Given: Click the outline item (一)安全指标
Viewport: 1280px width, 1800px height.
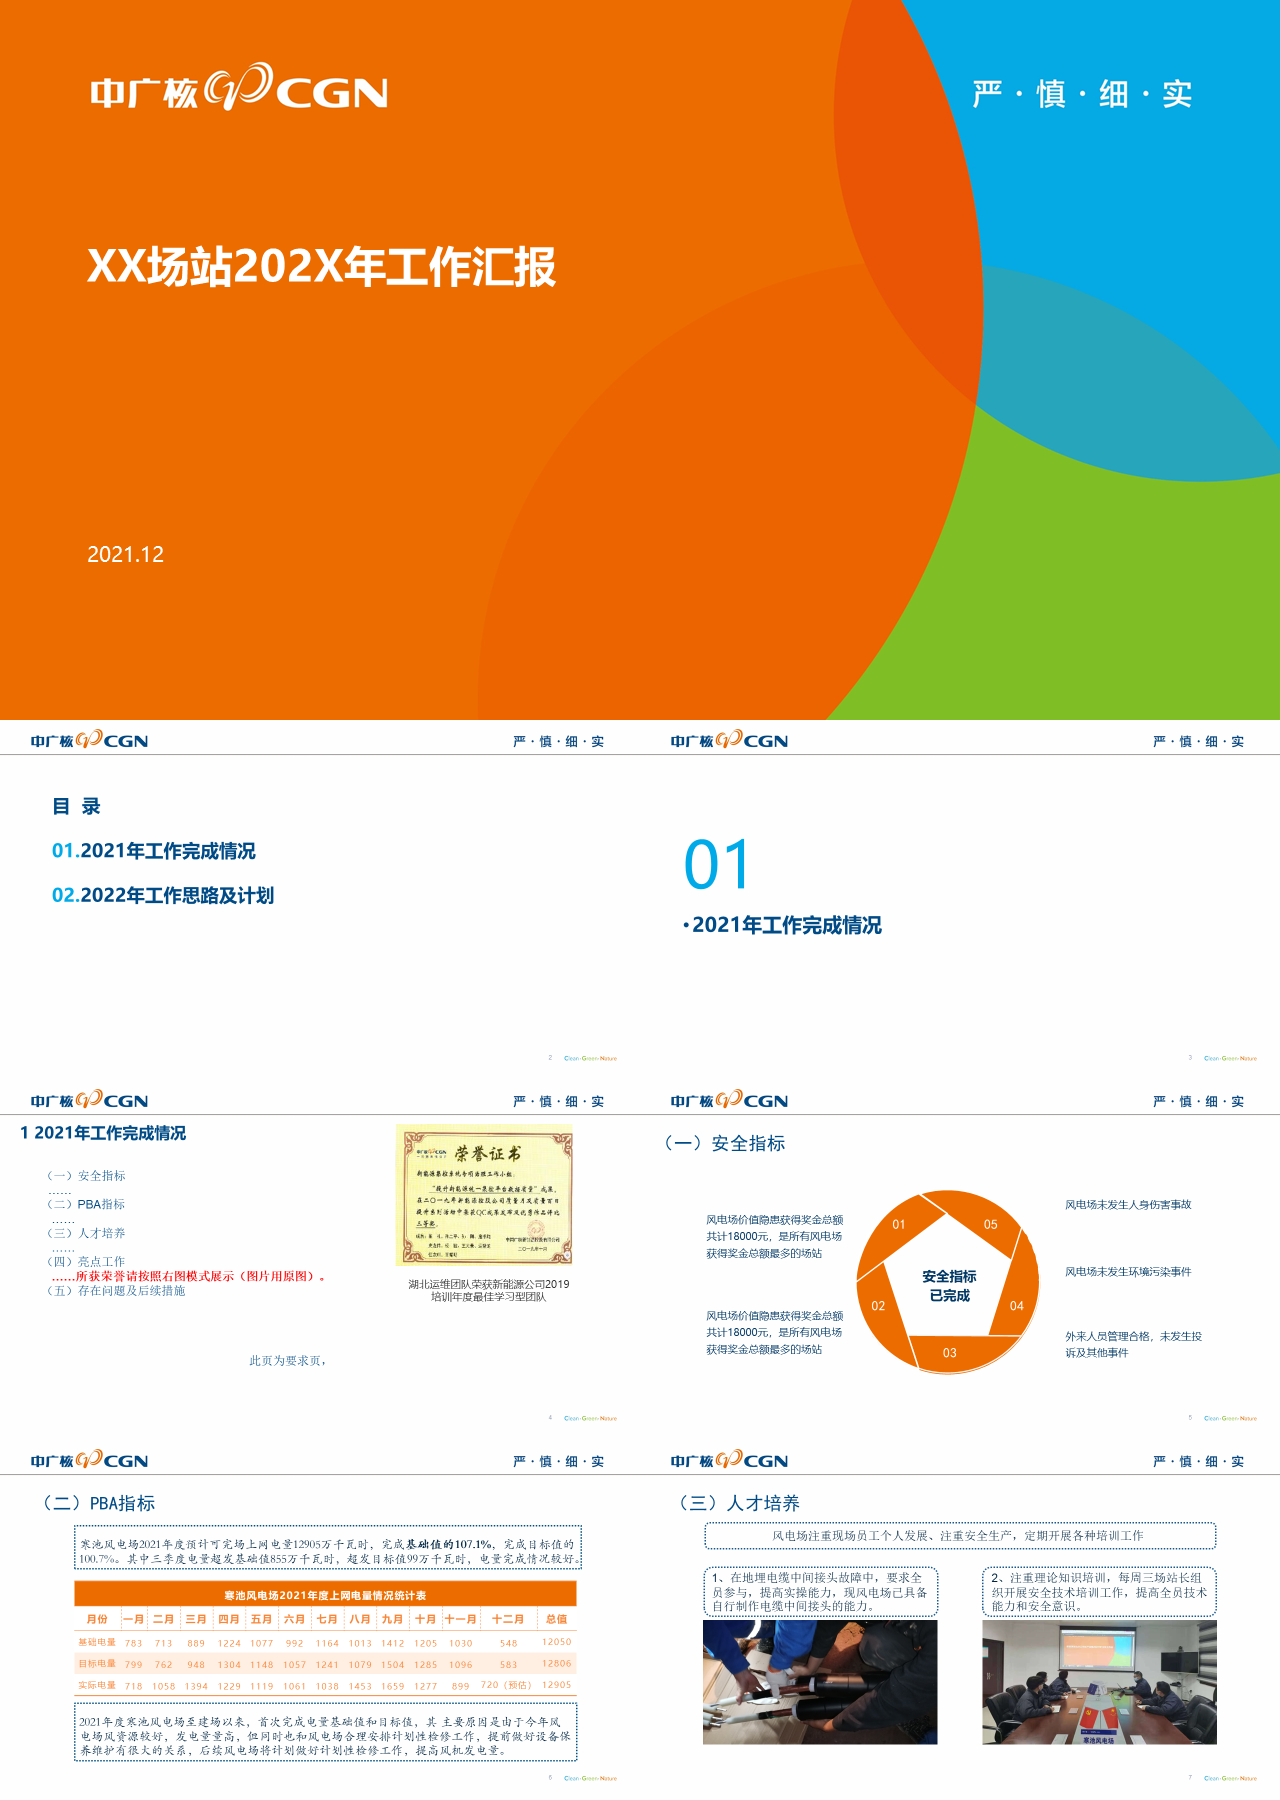Looking at the screenshot, I should (86, 1176).
